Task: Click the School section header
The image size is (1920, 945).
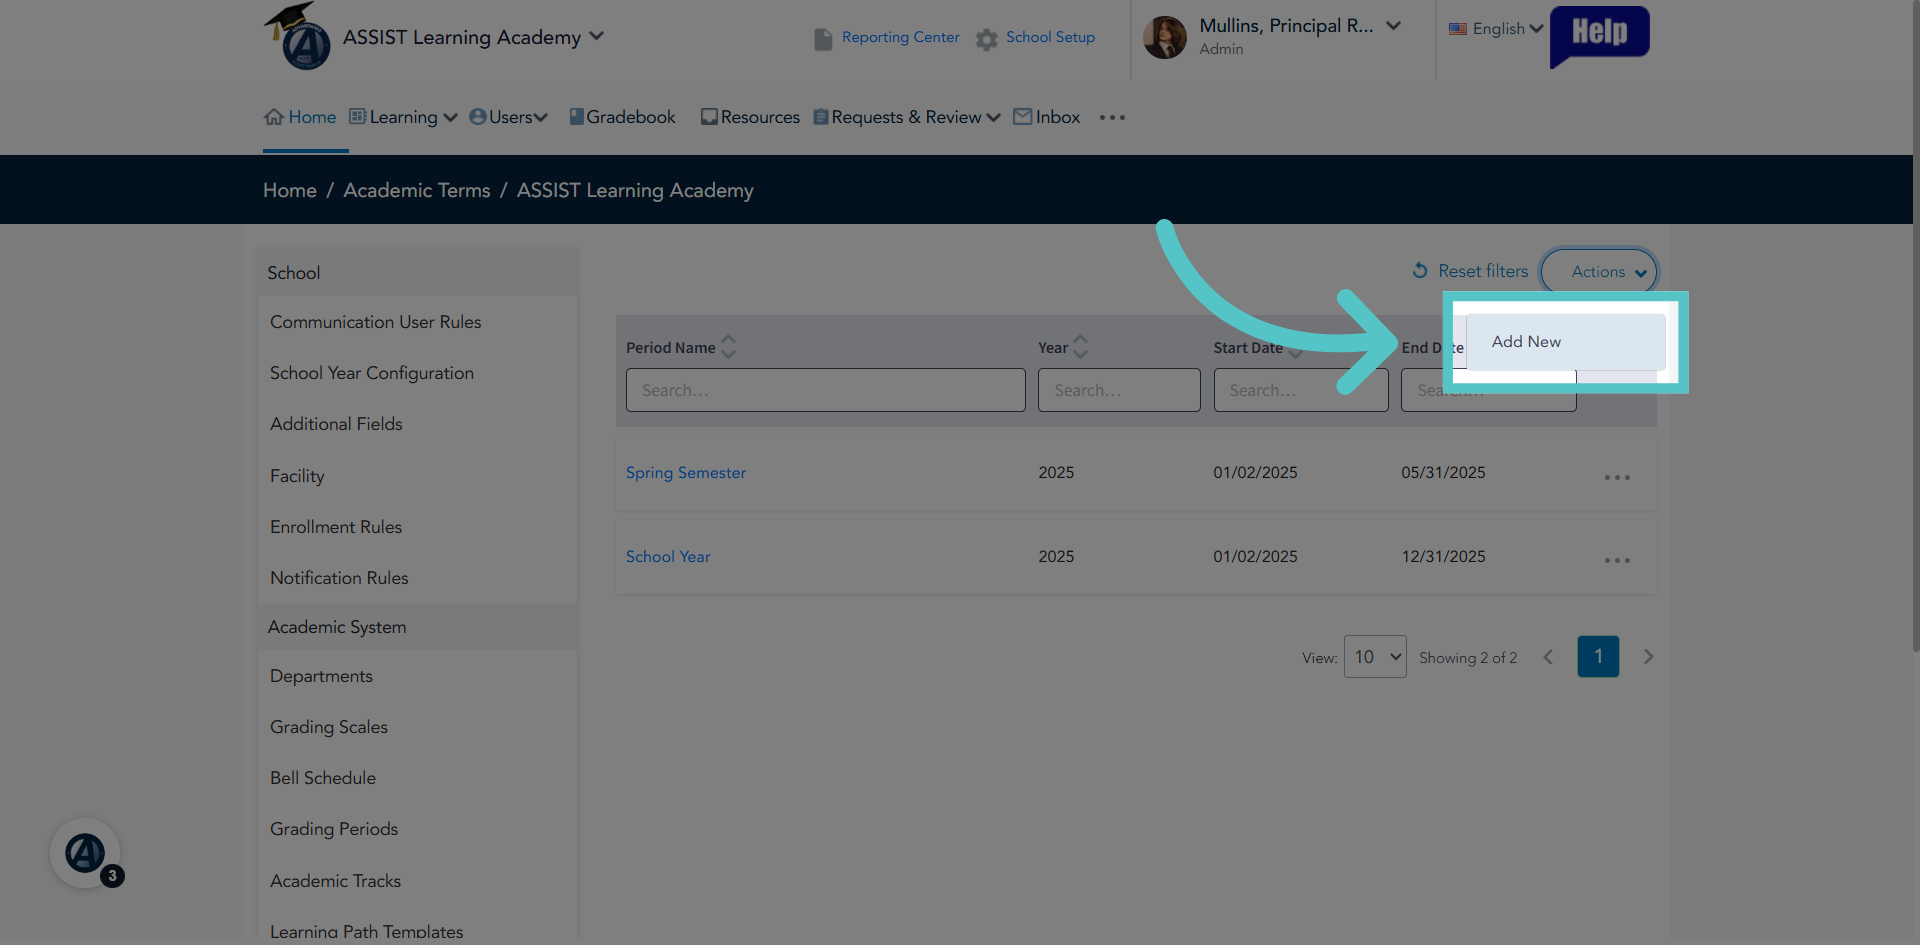Action: (x=417, y=273)
